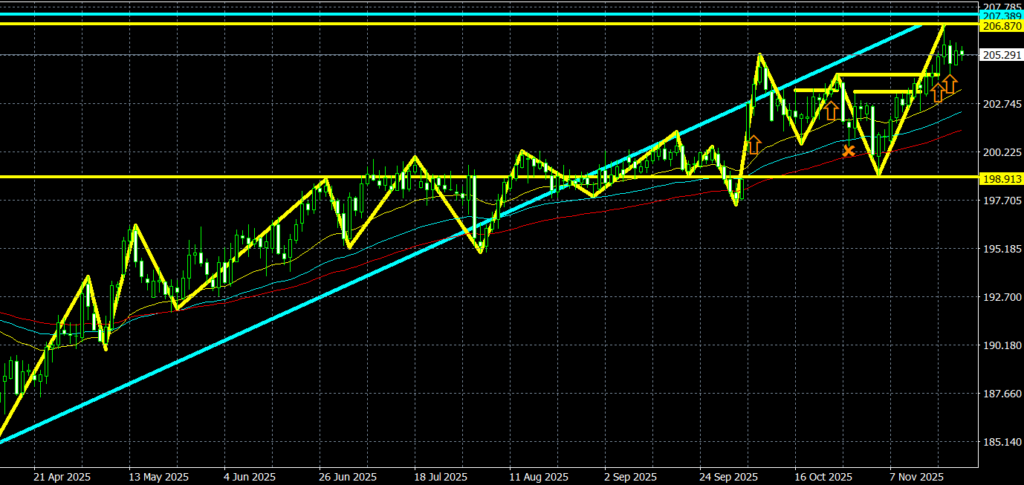Select the current price label 205.291
1024x485 pixels.
pos(1001,56)
